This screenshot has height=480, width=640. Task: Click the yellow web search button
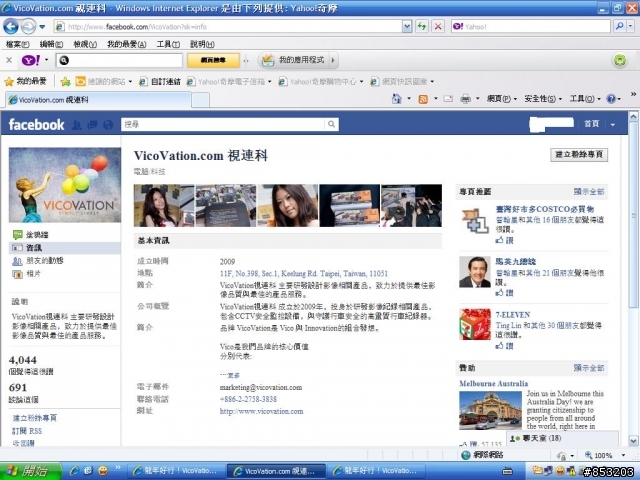point(213,60)
